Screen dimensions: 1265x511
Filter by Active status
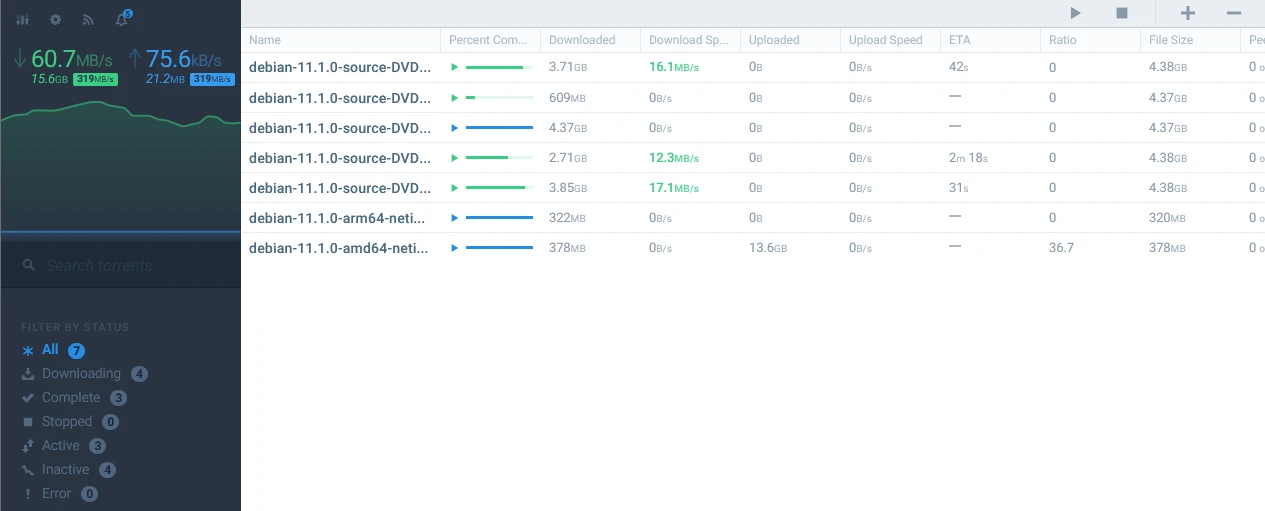(x=62, y=446)
